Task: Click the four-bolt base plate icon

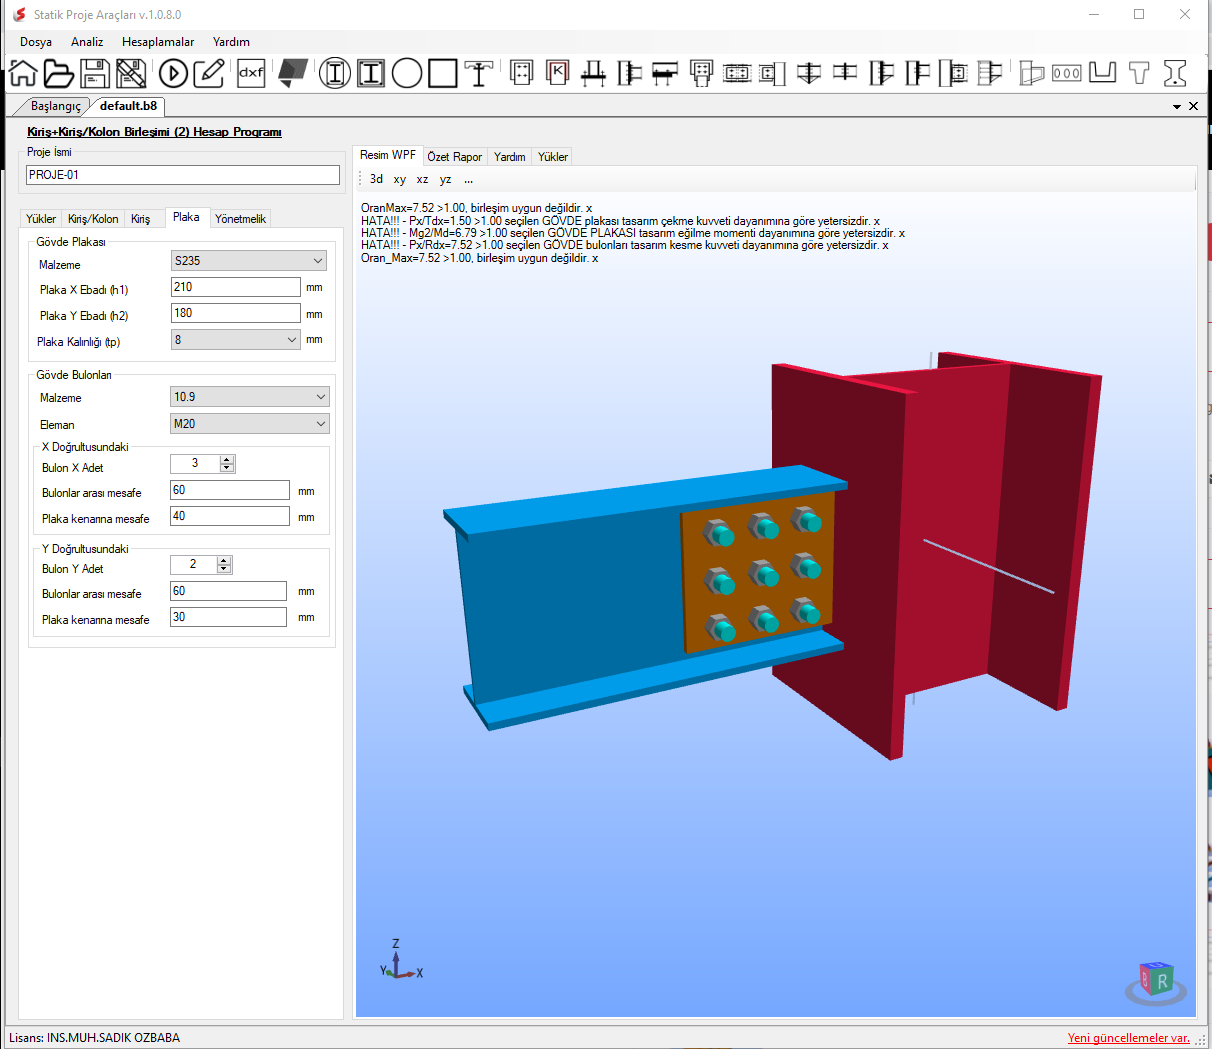Action: (522, 72)
